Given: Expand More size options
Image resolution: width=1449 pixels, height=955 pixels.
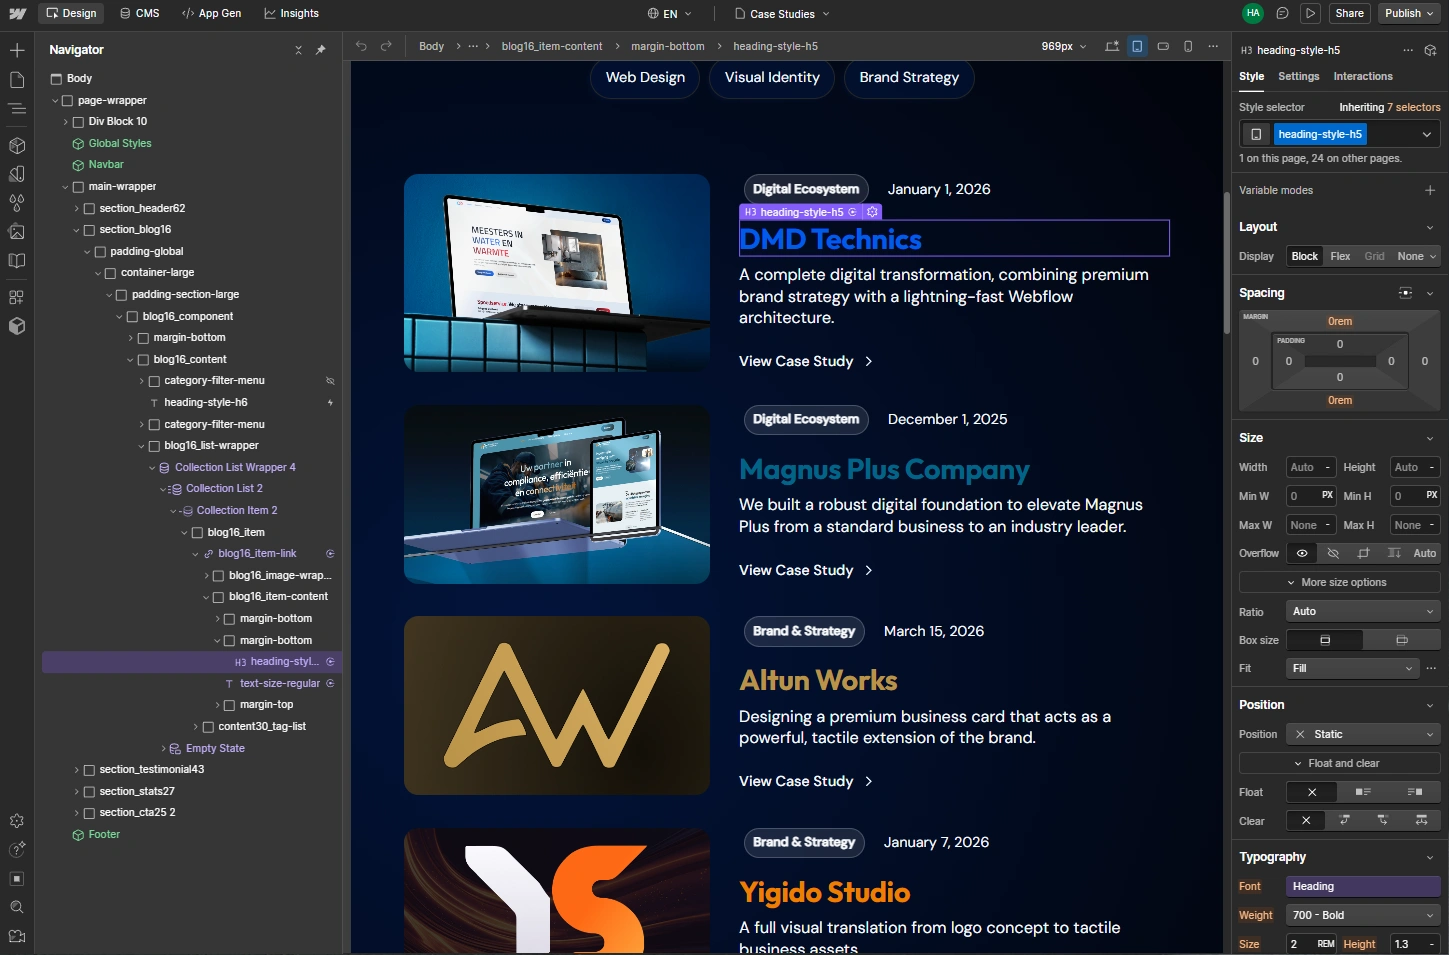Looking at the screenshot, I should [x=1339, y=582].
